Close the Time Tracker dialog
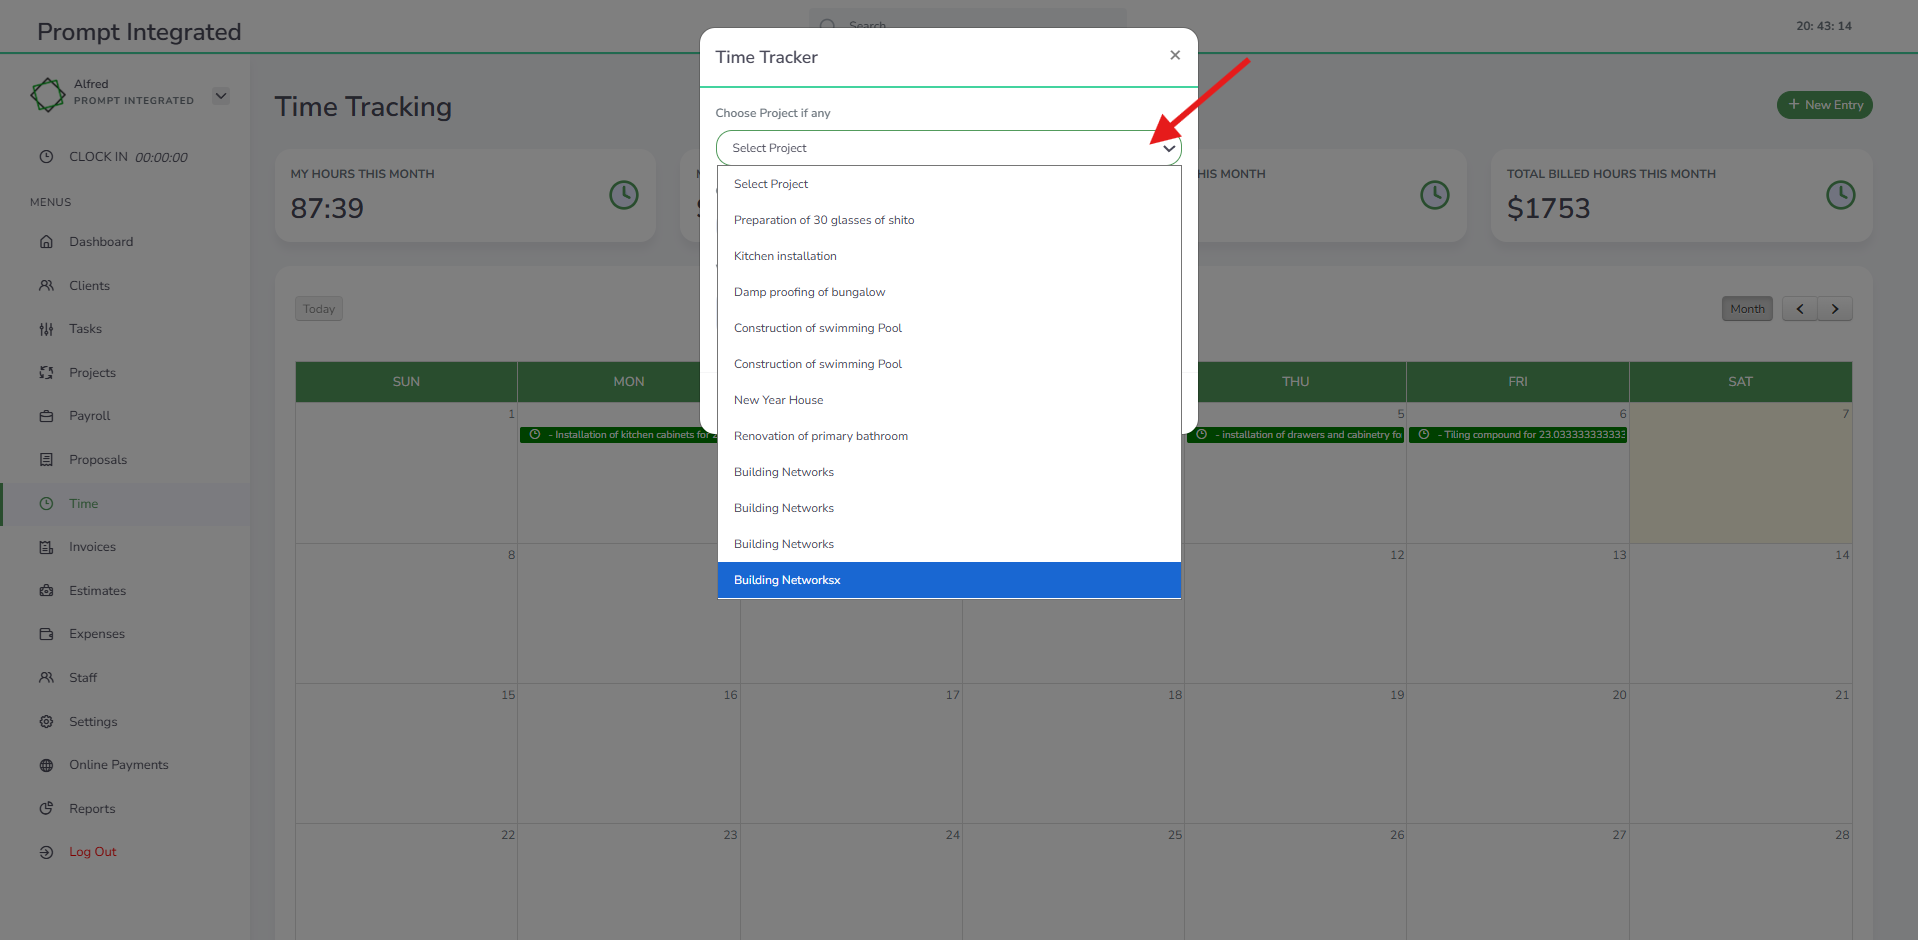This screenshot has width=1918, height=940. tap(1175, 56)
